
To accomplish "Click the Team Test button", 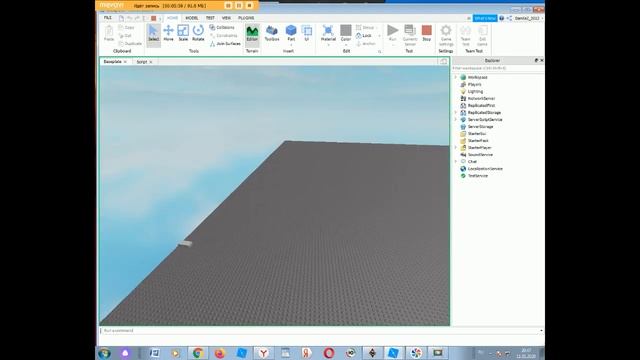I will click(465, 35).
